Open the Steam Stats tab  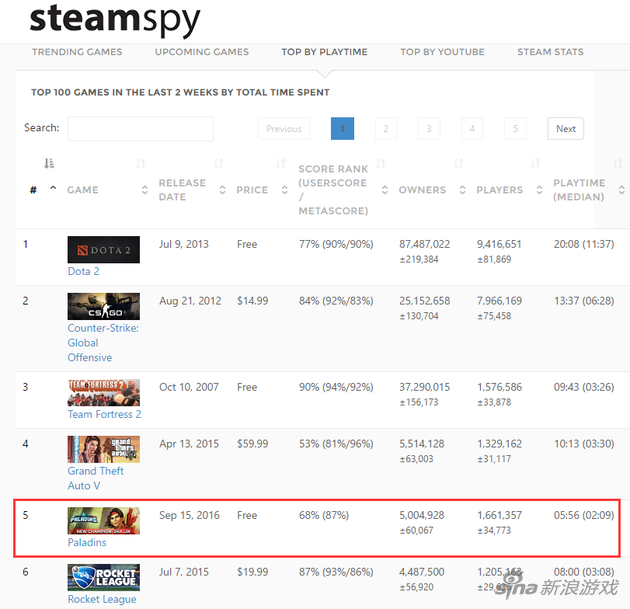click(x=550, y=52)
